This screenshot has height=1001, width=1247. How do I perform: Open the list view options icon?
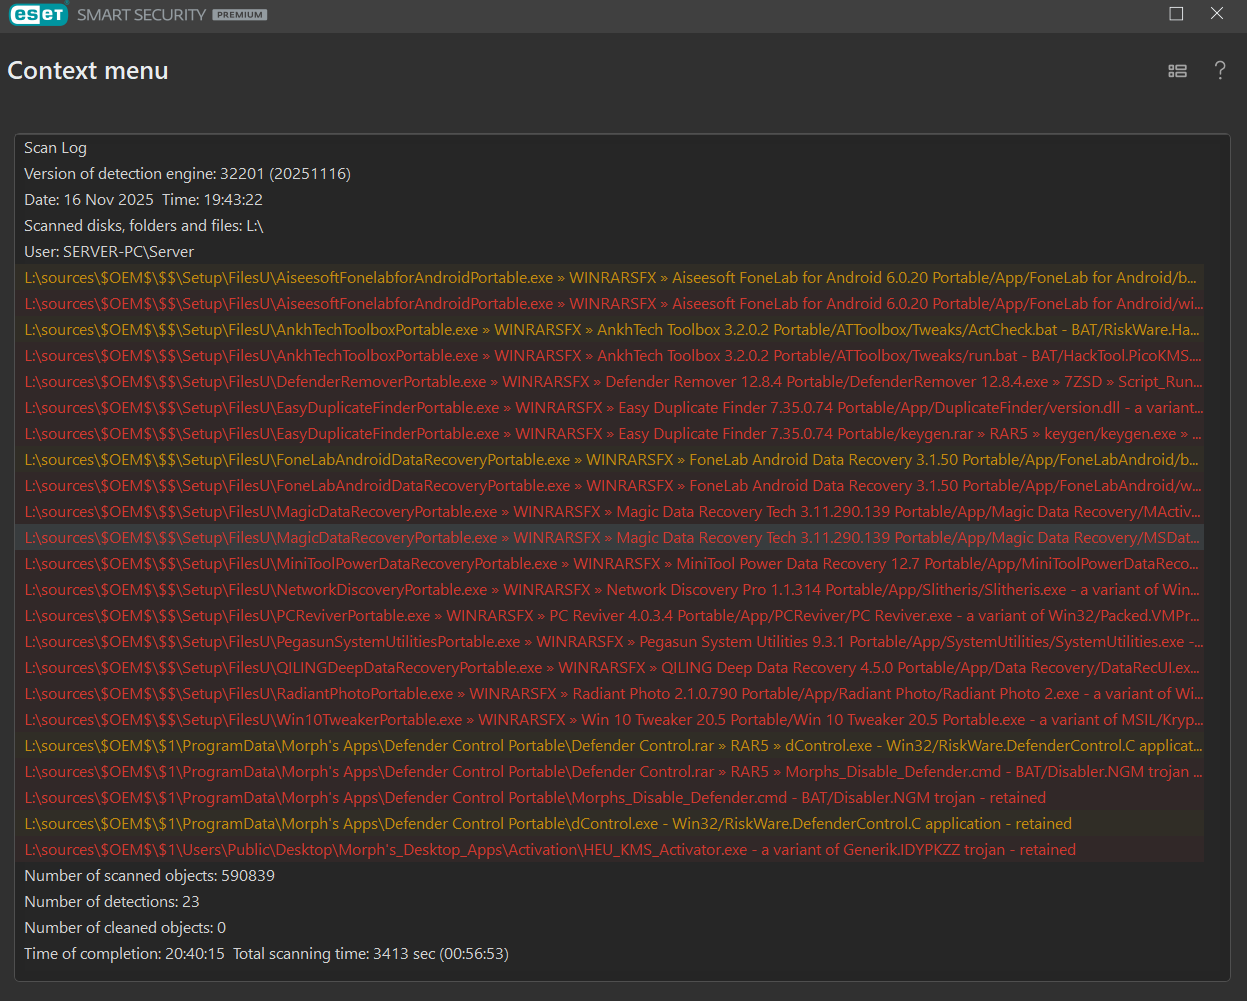1177,71
